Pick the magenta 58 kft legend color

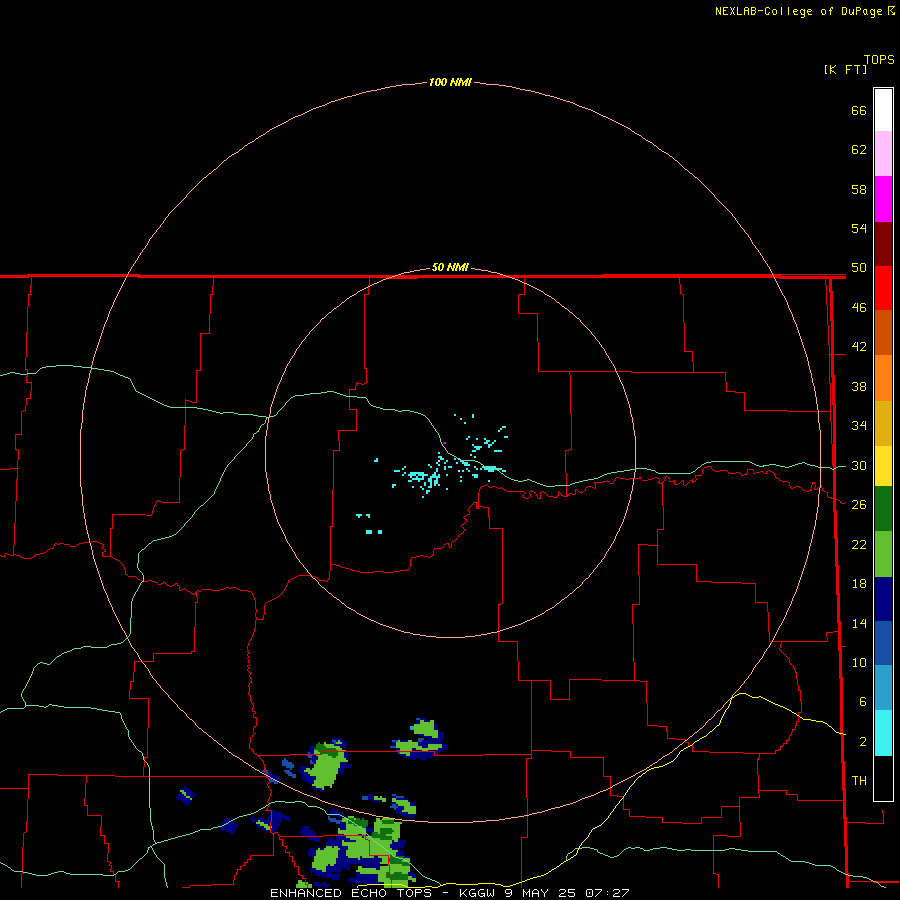click(883, 199)
